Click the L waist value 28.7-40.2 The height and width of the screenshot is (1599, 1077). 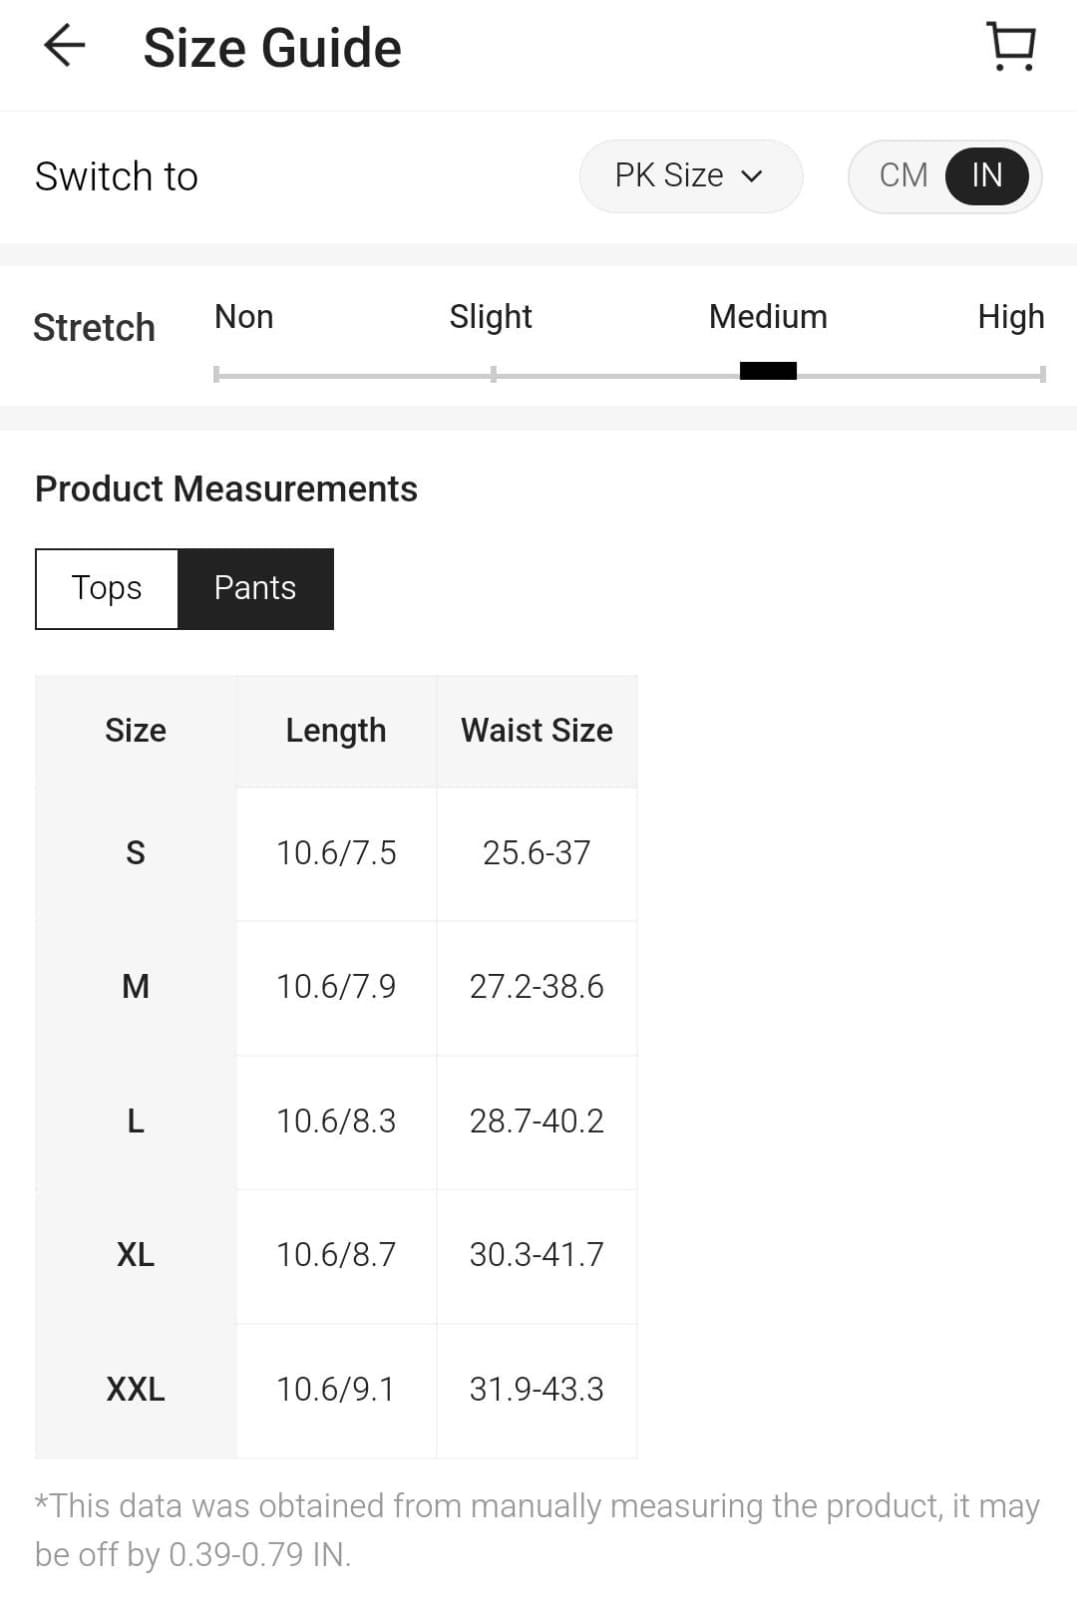[x=537, y=1121]
